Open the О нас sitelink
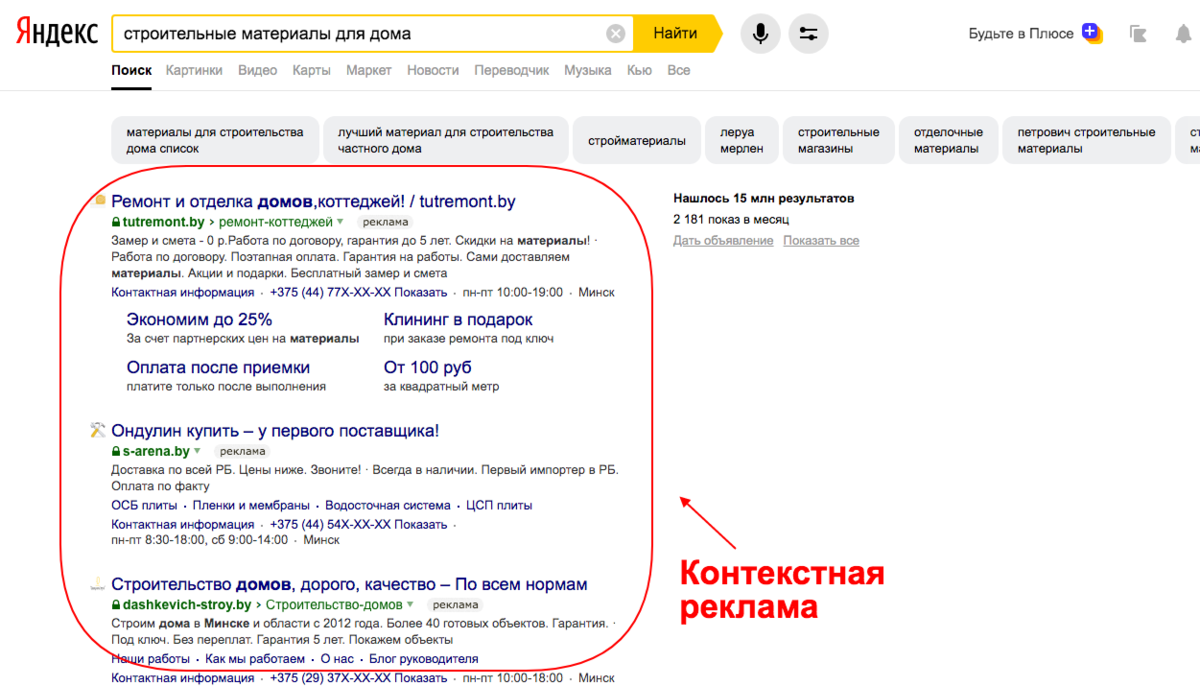 coord(337,659)
